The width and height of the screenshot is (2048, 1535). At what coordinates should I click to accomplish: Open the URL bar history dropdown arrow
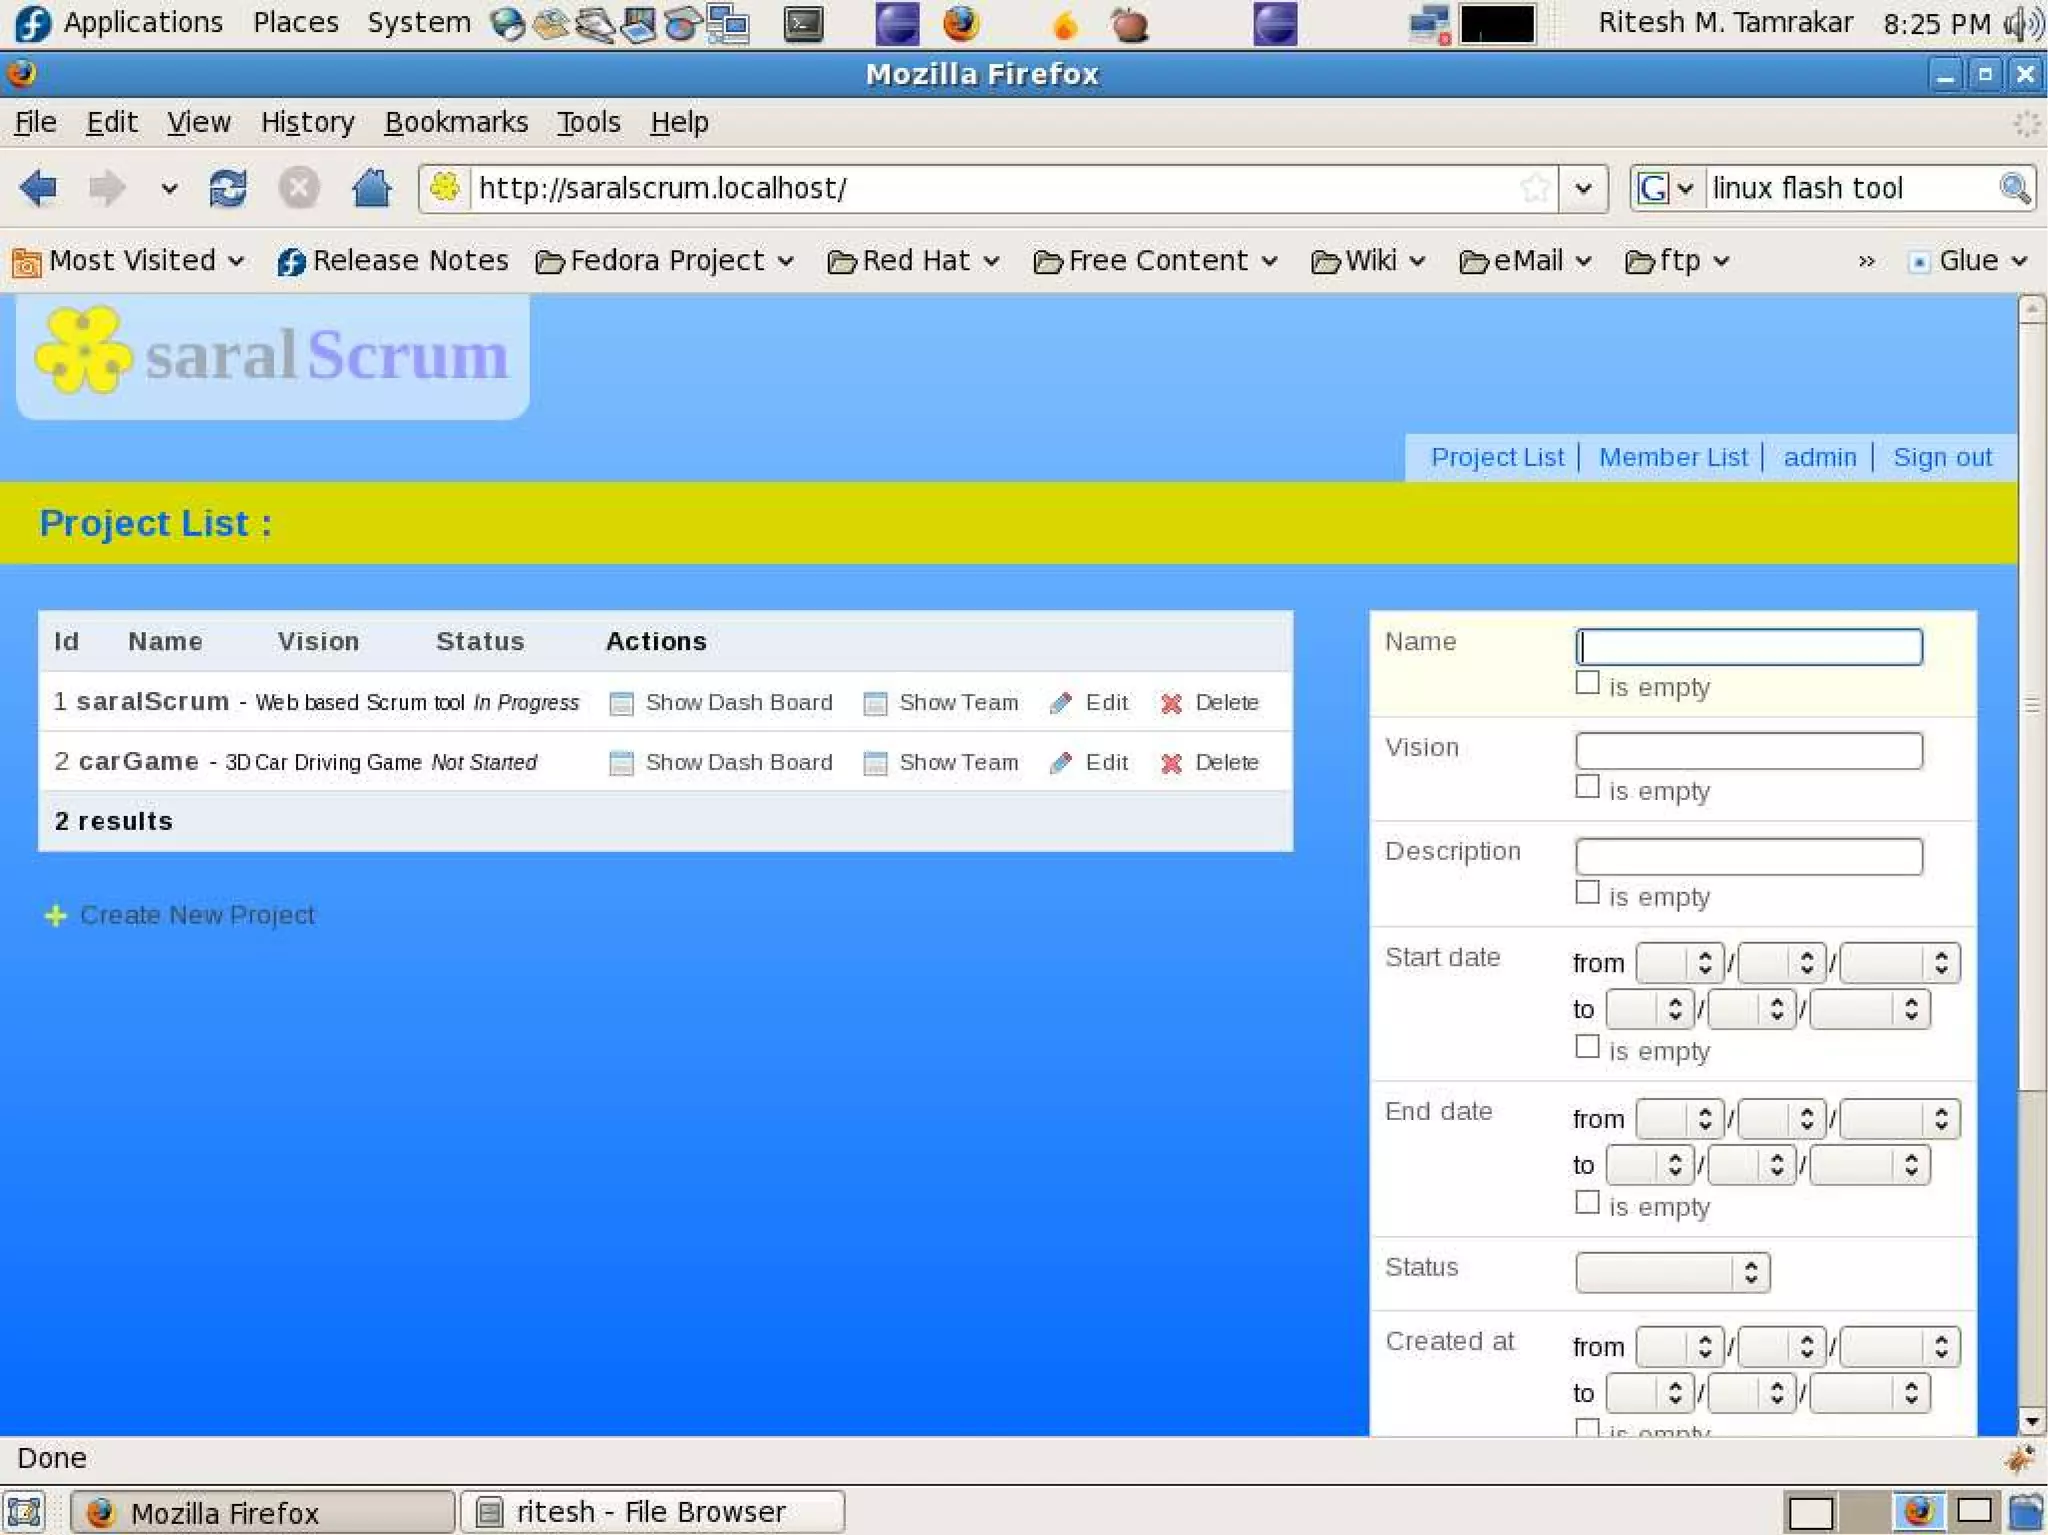(x=1583, y=188)
